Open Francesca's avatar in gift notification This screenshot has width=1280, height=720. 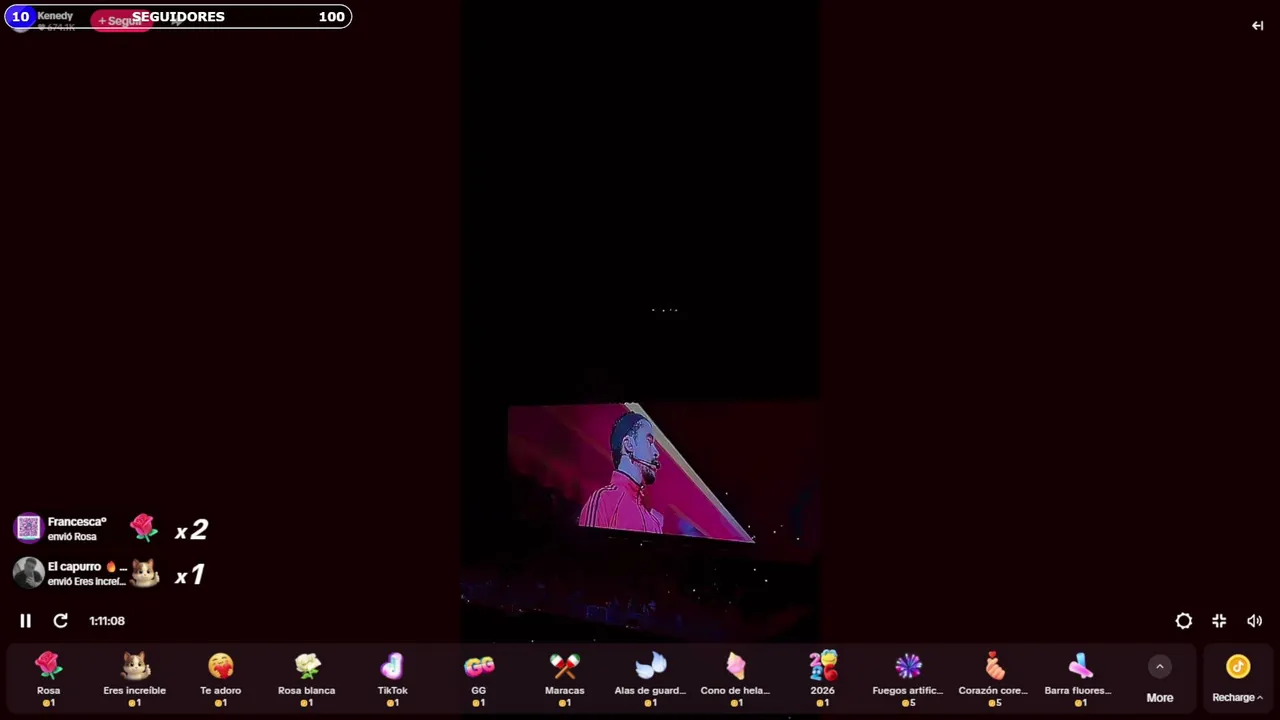(28, 528)
